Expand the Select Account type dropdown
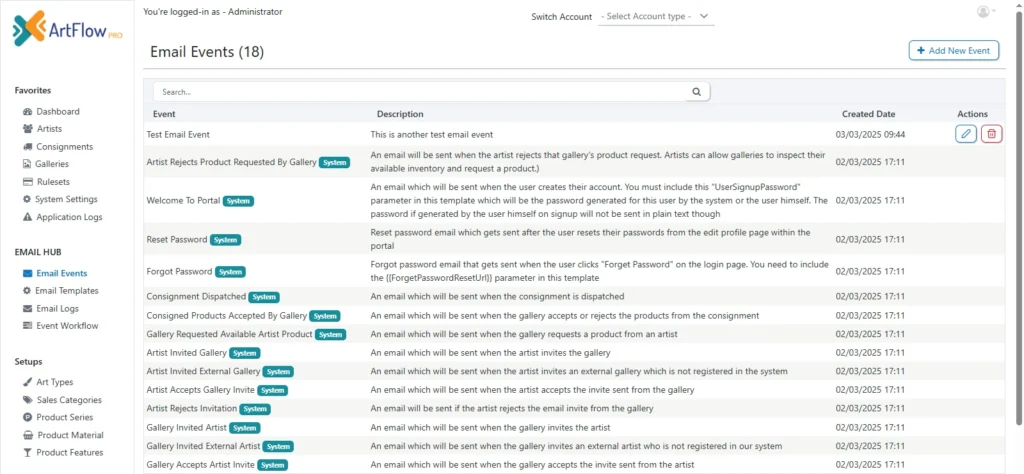 (656, 16)
